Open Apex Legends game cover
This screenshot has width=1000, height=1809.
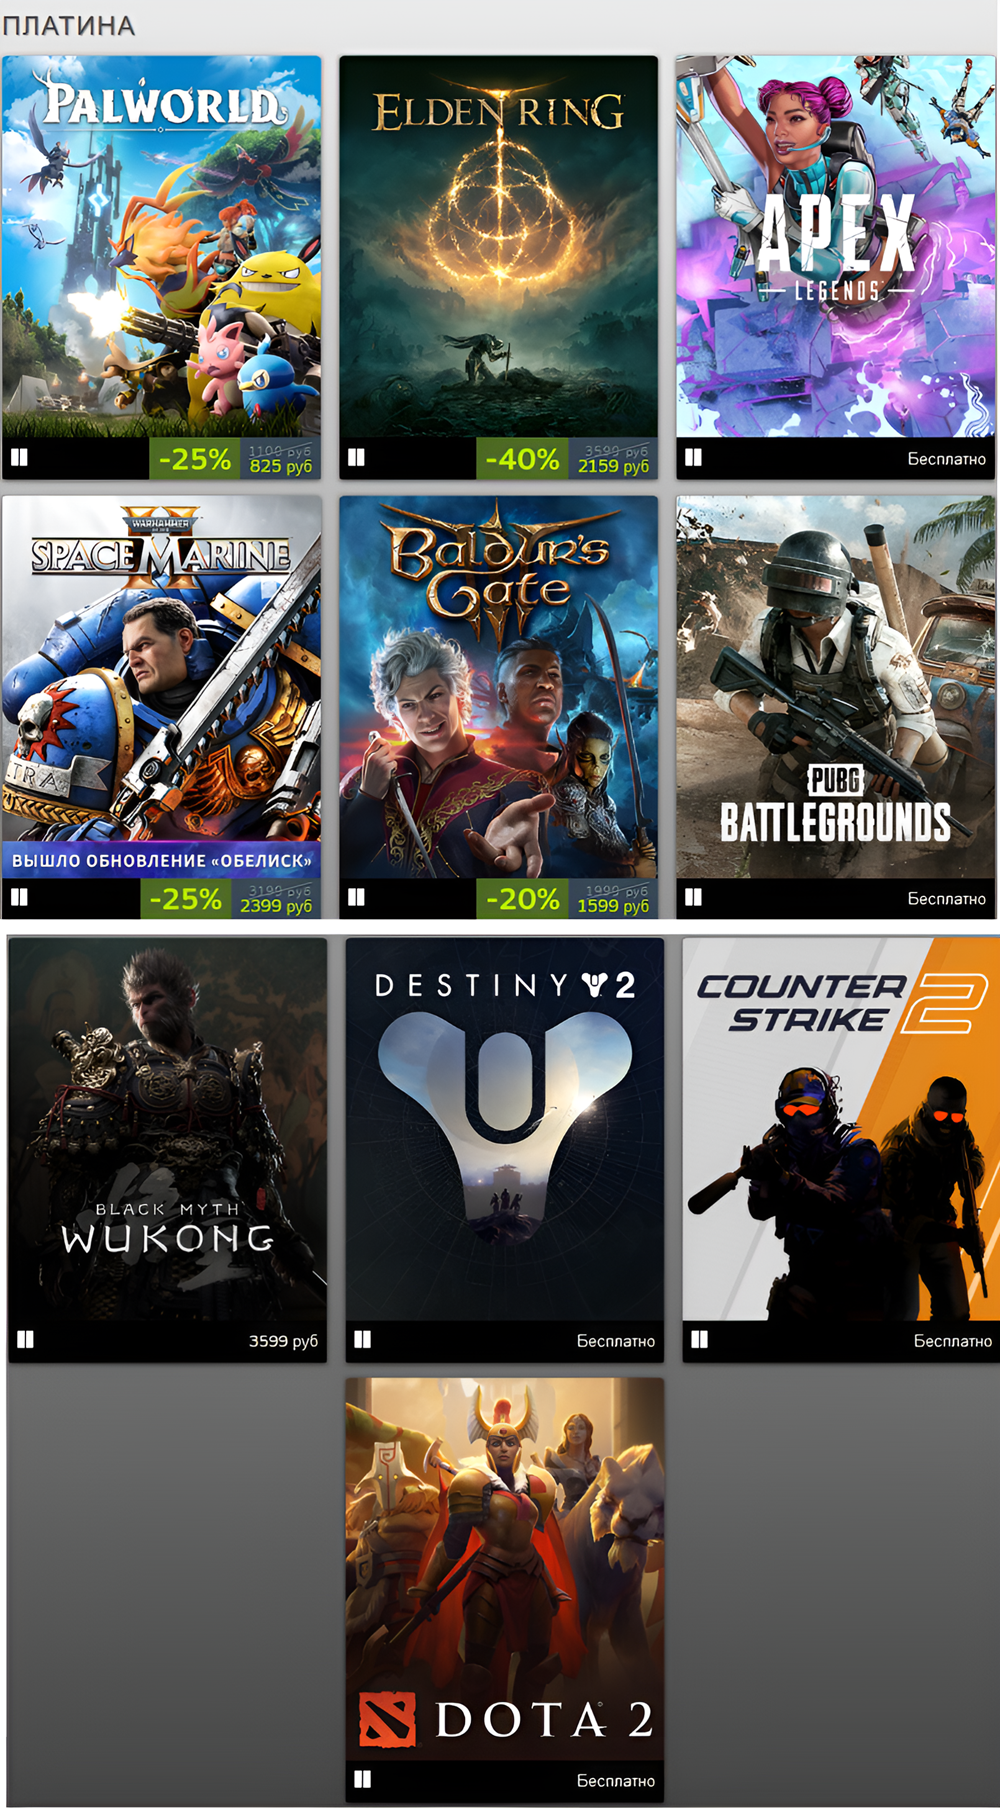pos(836,246)
